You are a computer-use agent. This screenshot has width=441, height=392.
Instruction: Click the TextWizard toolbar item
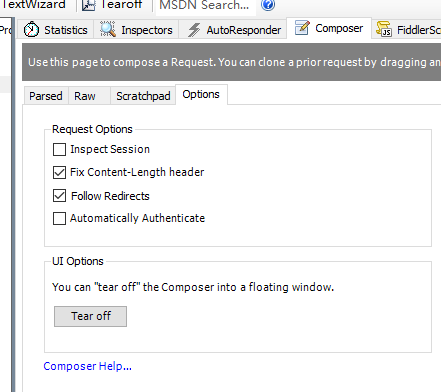point(34,5)
